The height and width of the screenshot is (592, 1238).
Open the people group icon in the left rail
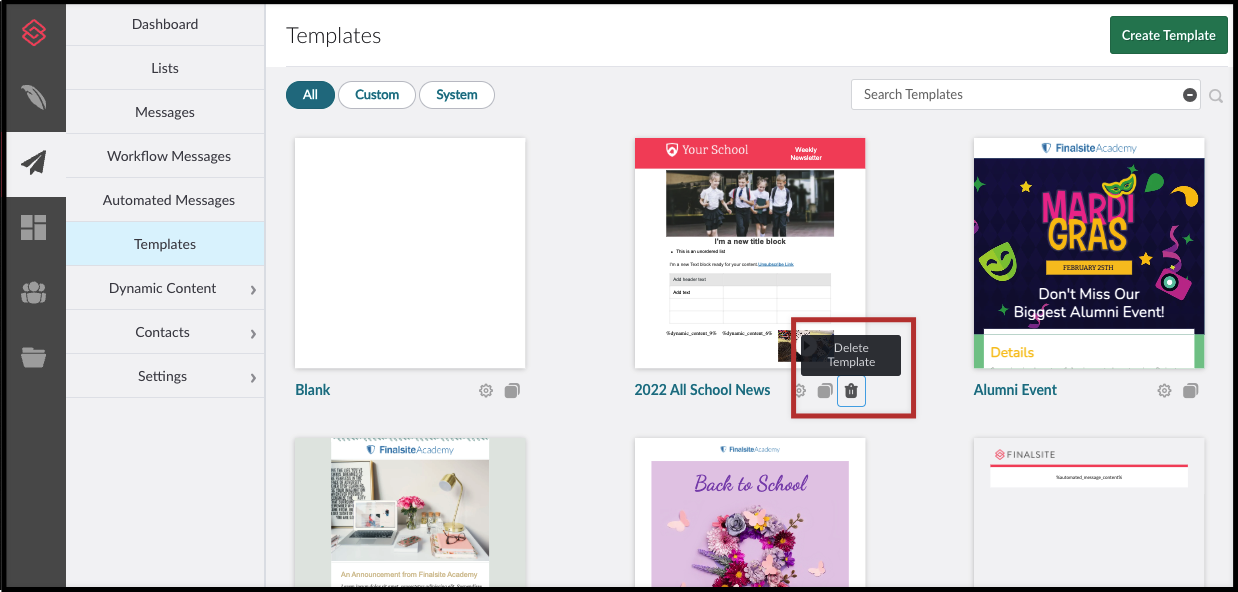click(34, 292)
